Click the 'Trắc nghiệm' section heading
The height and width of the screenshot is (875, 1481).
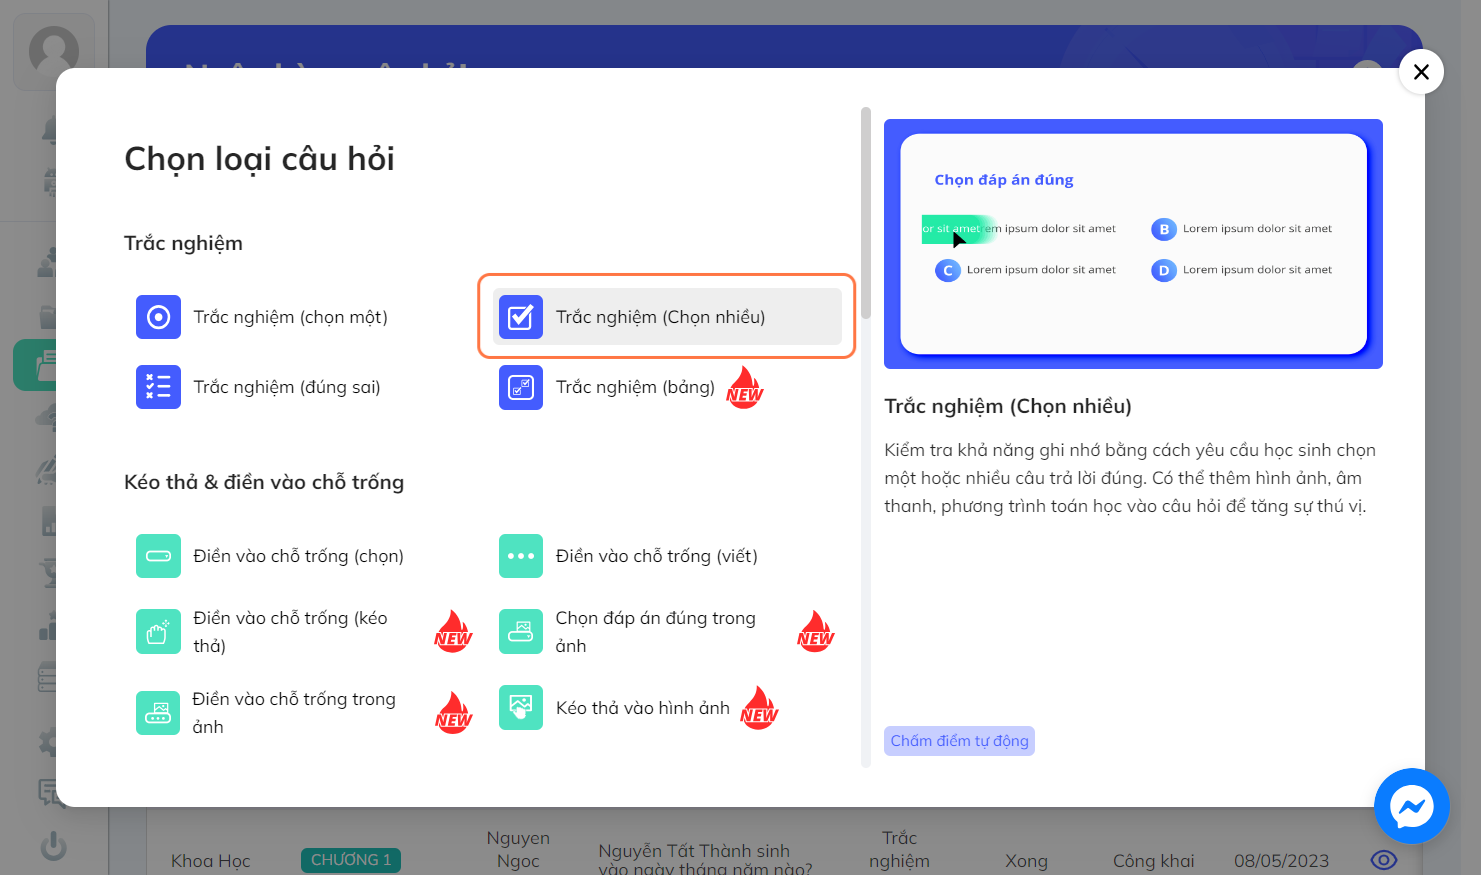pyautogui.click(x=183, y=243)
